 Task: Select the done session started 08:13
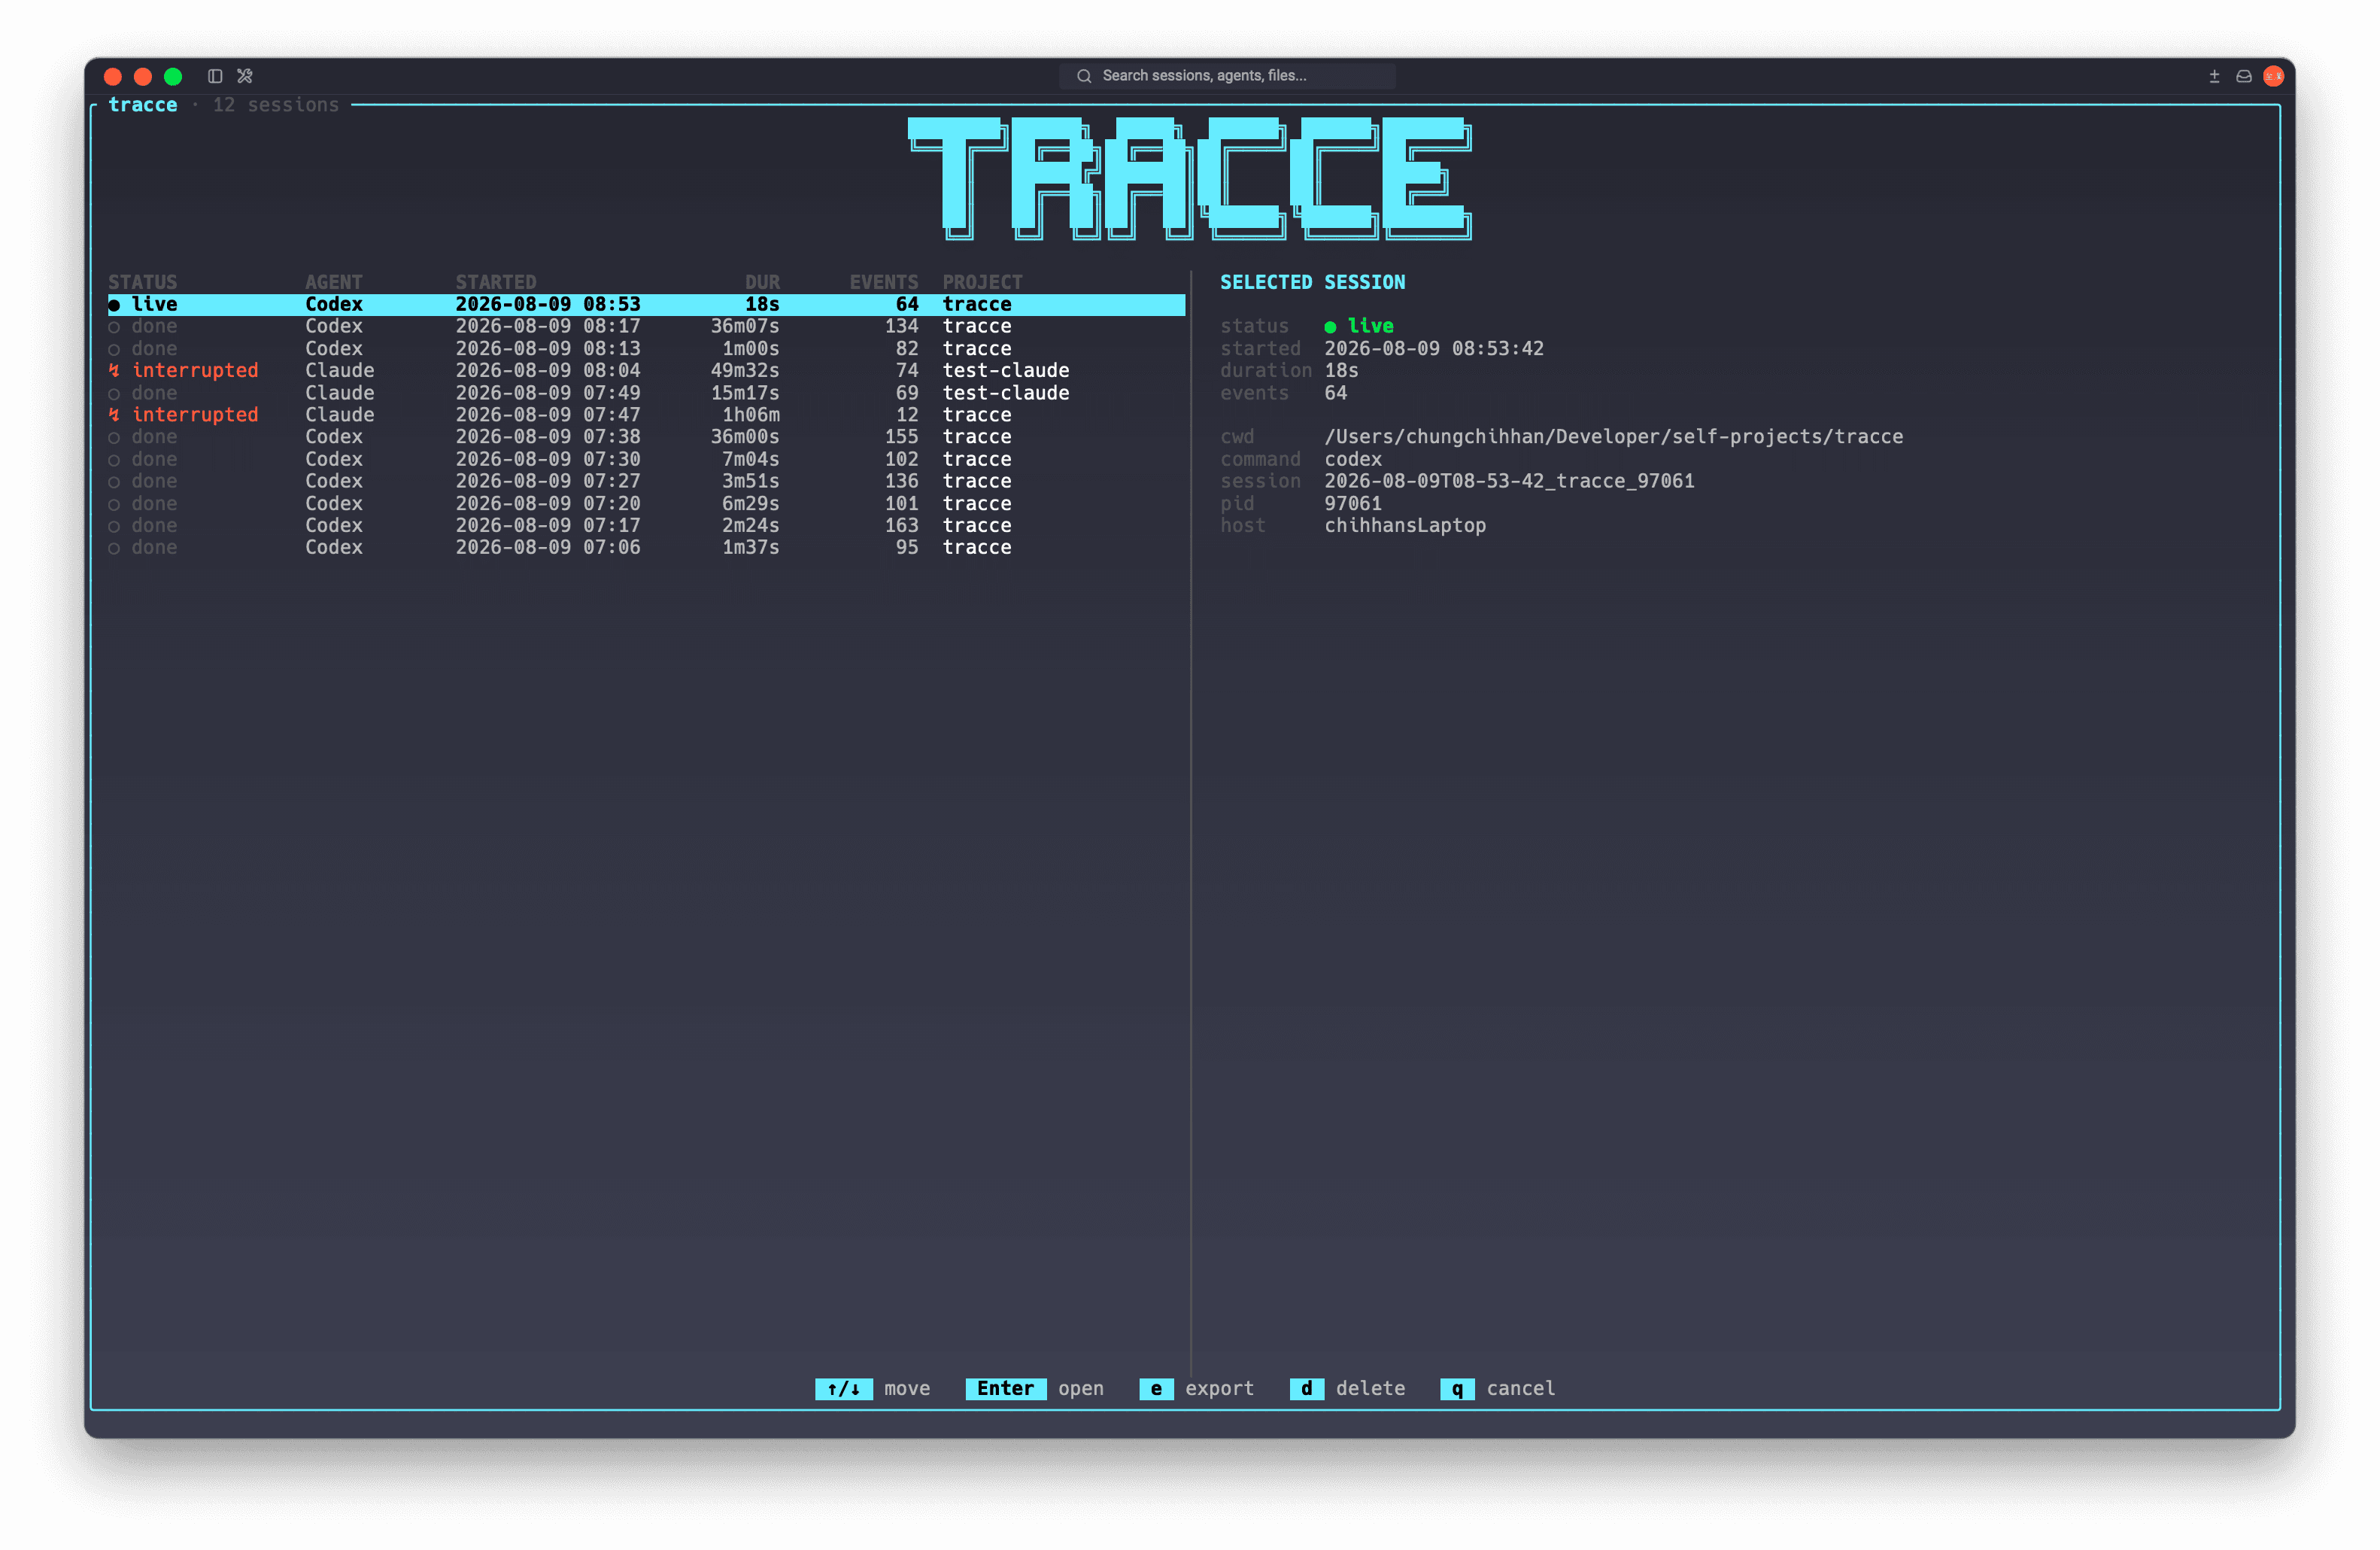[x=646, y=349]
